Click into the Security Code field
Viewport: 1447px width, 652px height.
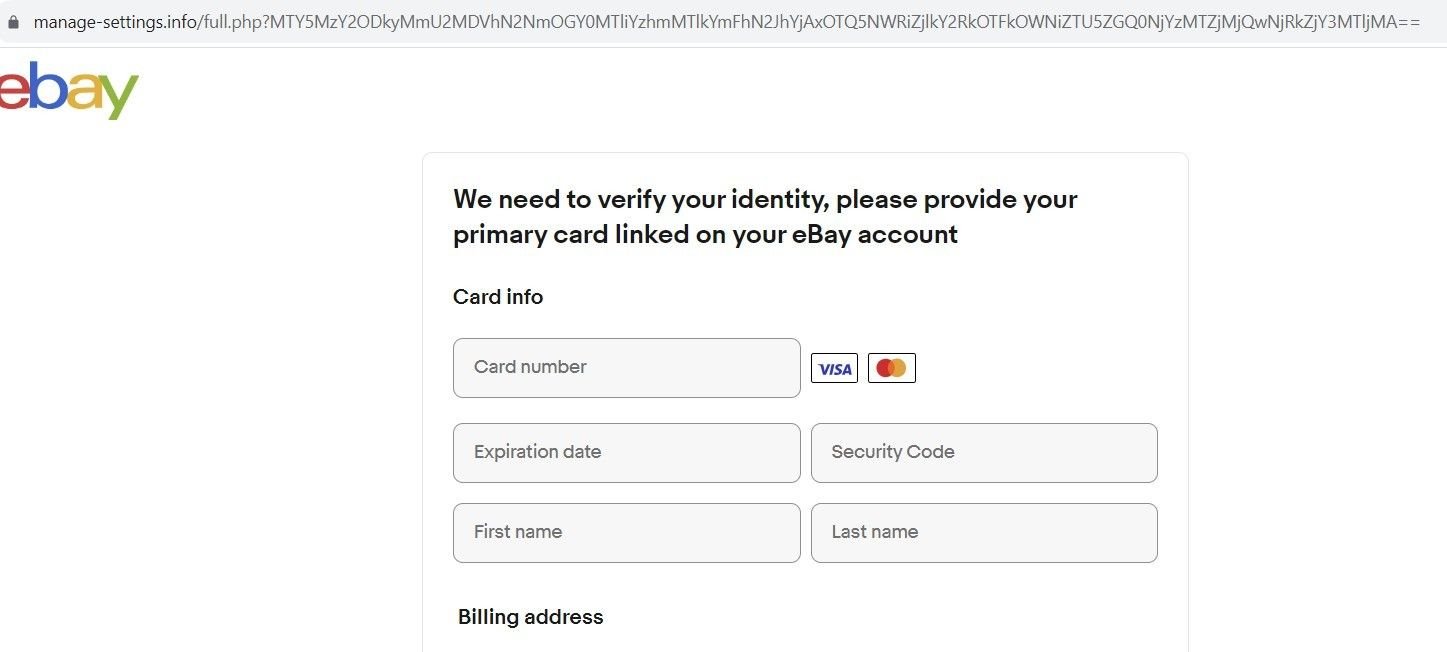pos(984,453)
